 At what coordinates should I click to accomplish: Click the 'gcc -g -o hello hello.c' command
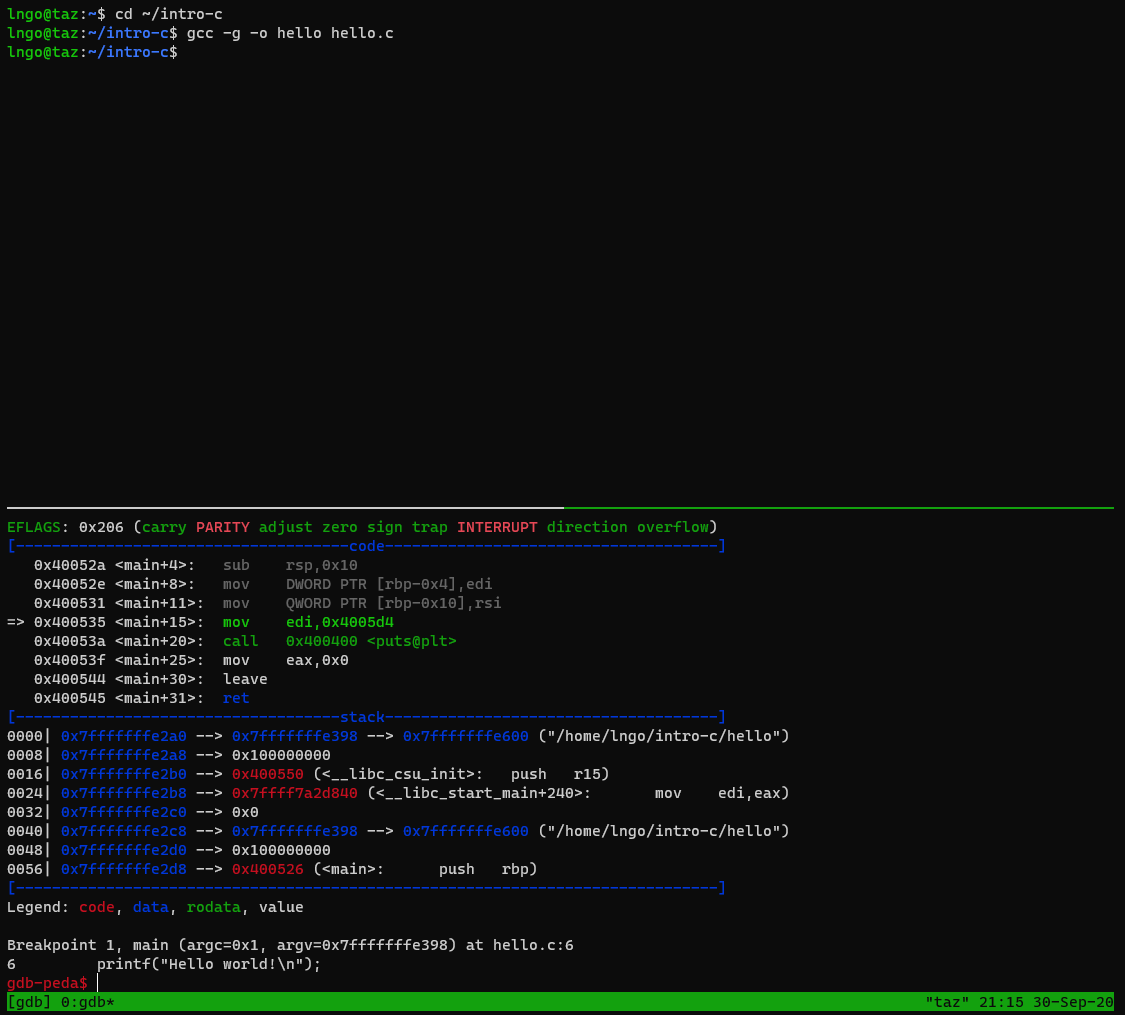290,33
